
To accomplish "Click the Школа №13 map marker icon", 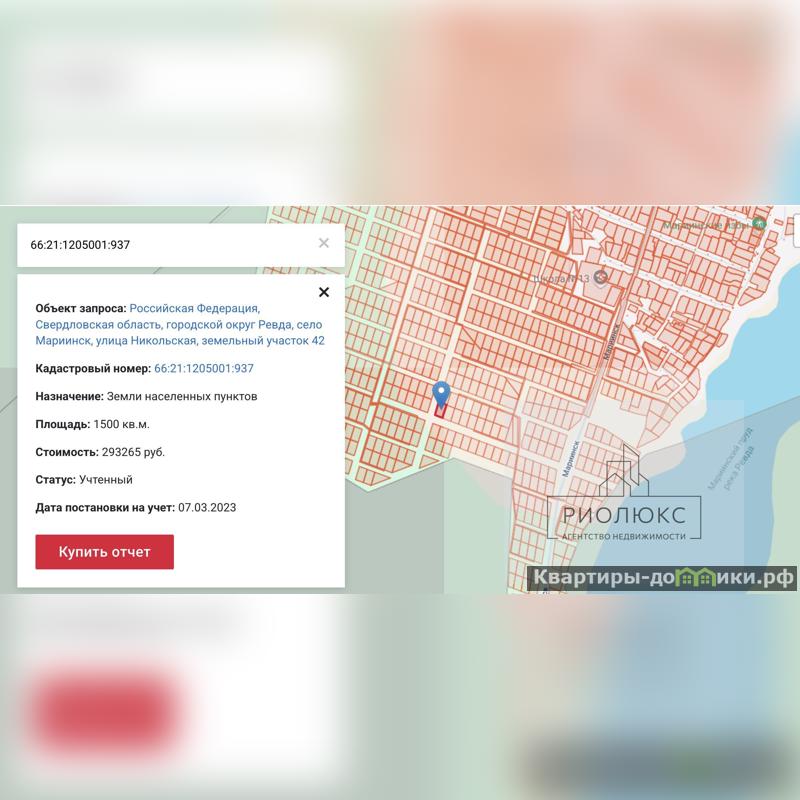I will tap(600, 277).
